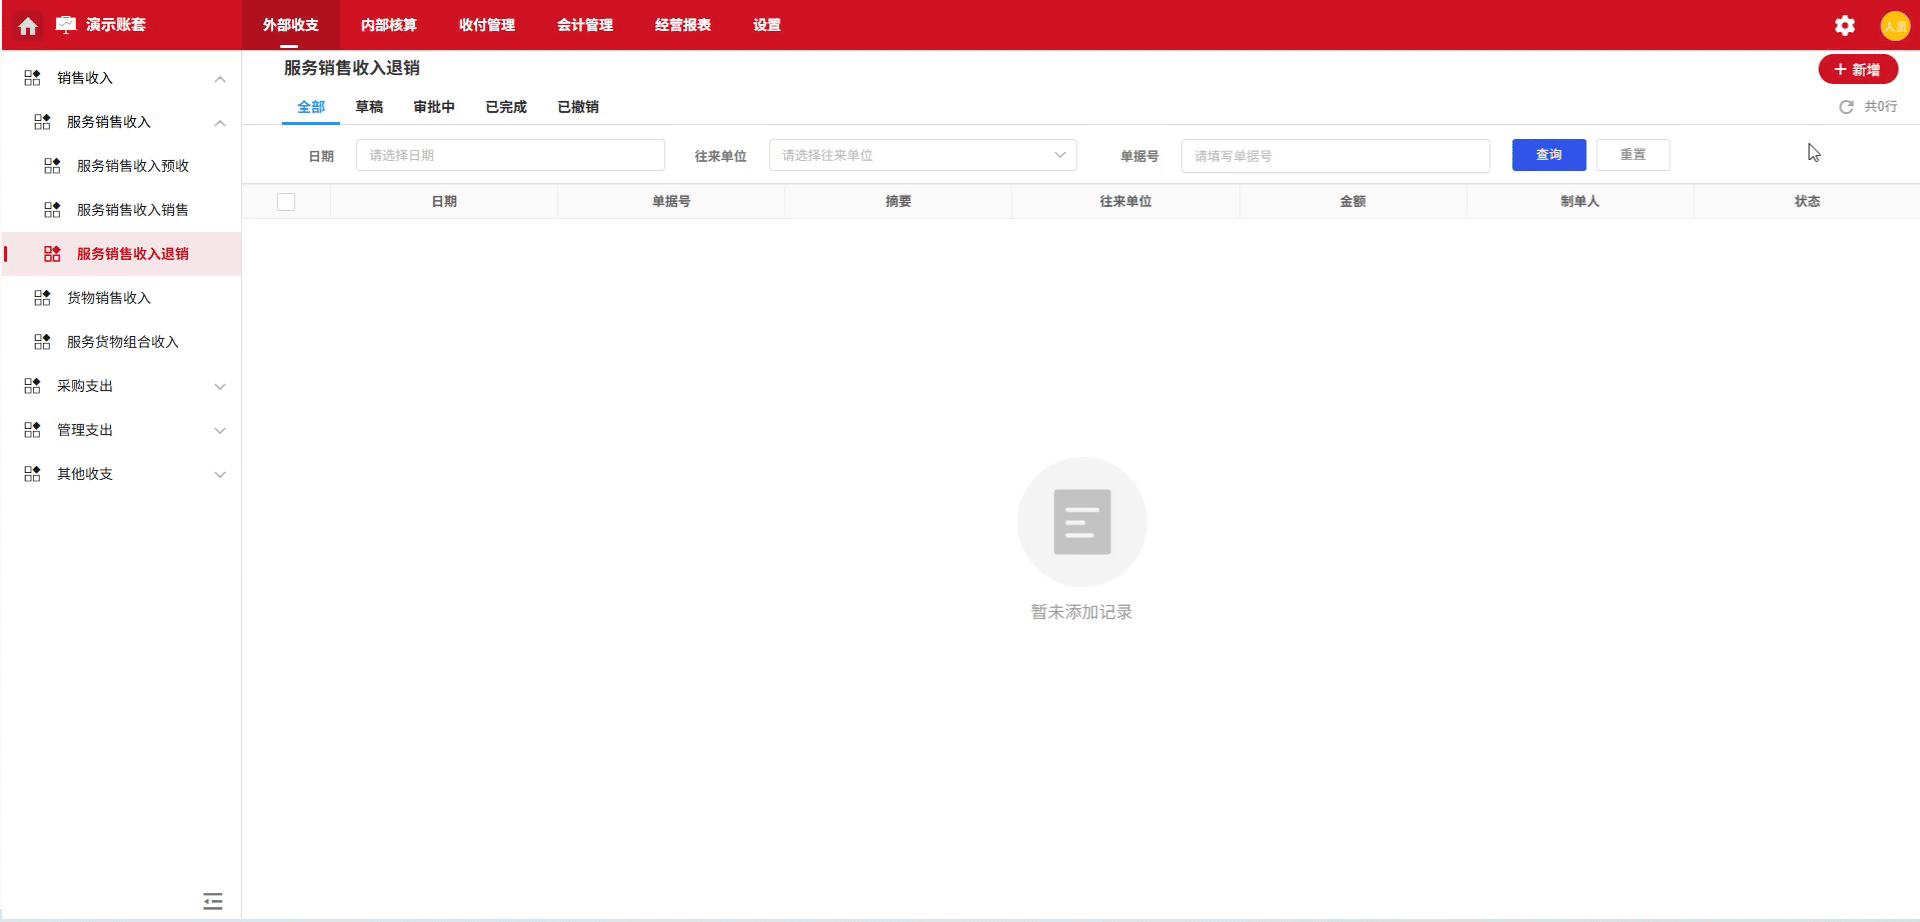The width and height of the screenshot is (1920, 922).
Task: Switch to the 草稿 tab
Action: (370, 106)
